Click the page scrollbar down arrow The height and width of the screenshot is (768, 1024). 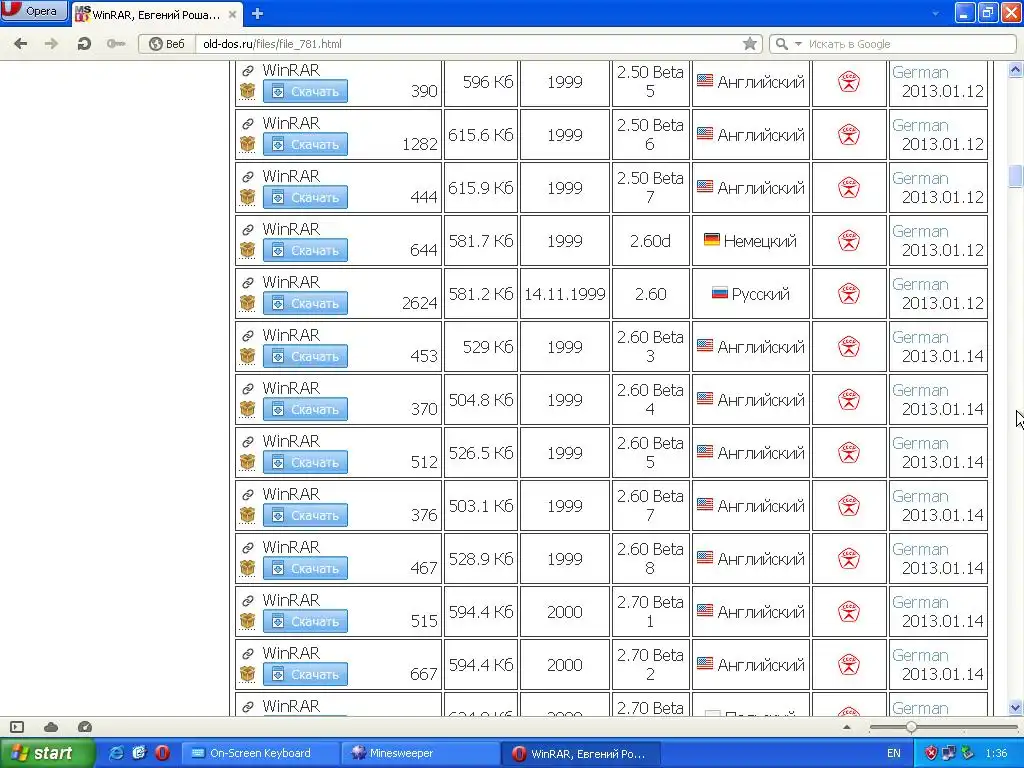pyautogui.click(x=1015, y=707)
